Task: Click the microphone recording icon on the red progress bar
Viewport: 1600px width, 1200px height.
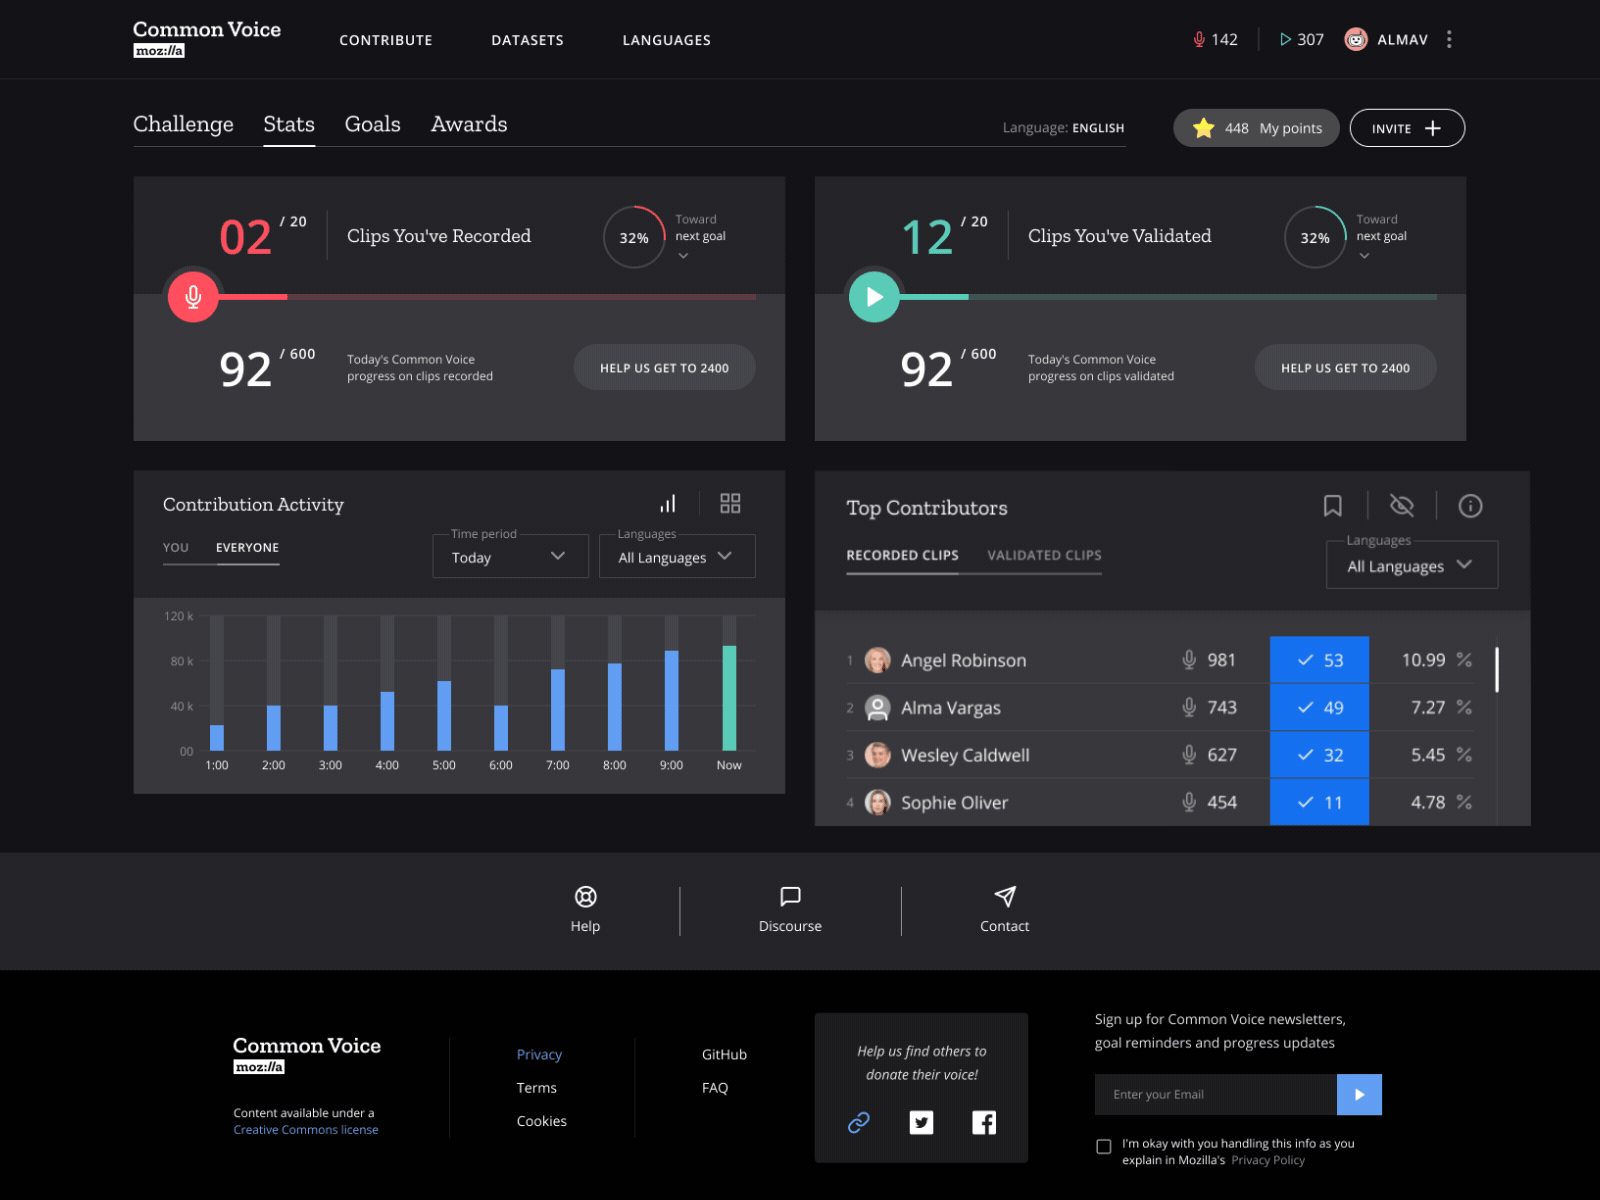Action: tap(192, 296)
